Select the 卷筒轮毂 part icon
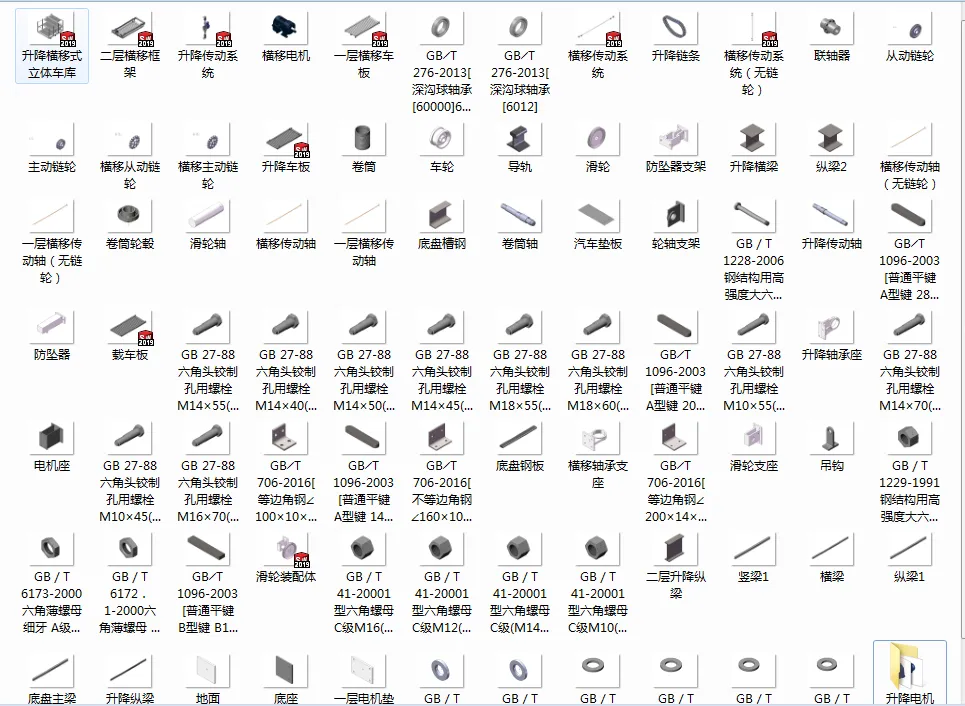Image resolution: width=965 pixels, height=706 pixels. click(x=130, y=216)
